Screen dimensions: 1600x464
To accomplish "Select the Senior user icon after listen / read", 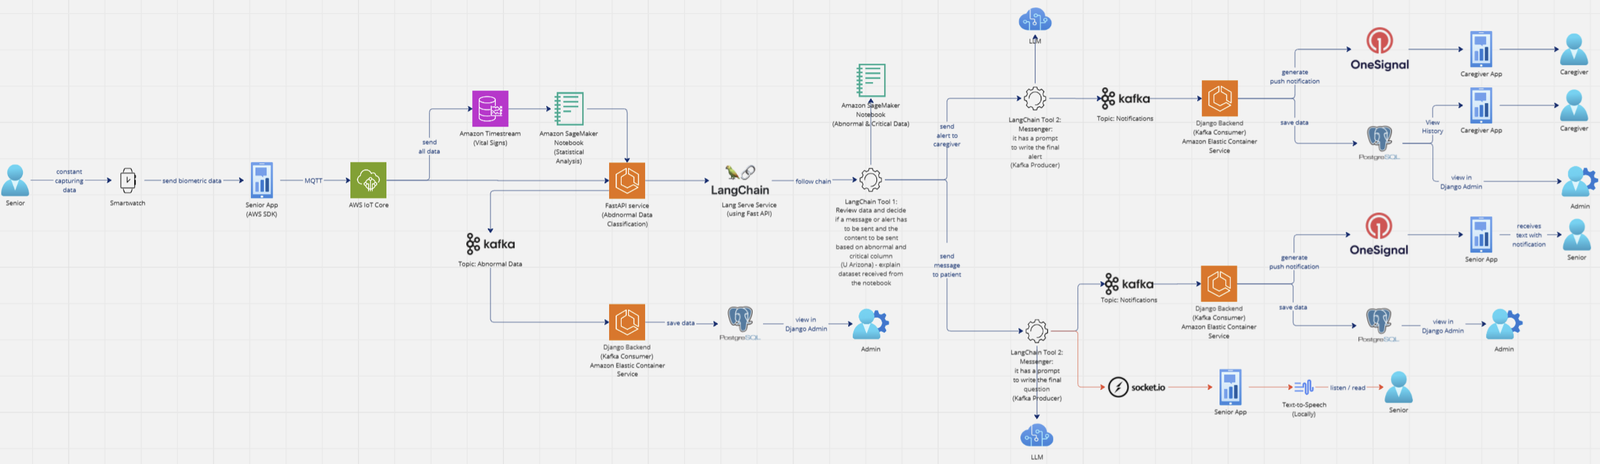I will 1398,388.
